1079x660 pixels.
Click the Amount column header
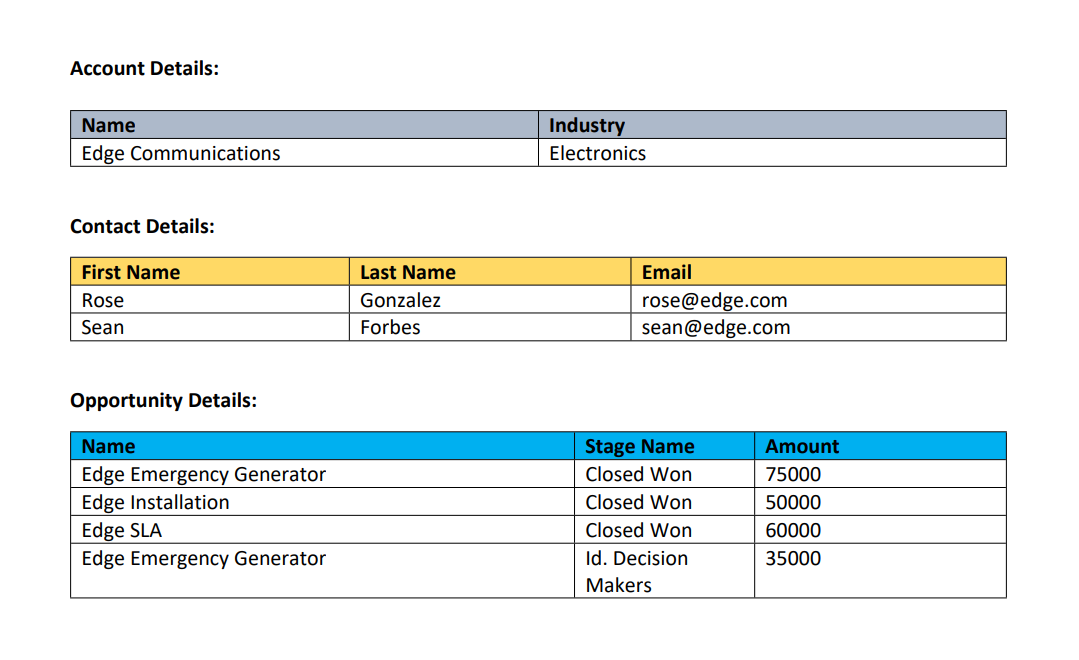880,446
